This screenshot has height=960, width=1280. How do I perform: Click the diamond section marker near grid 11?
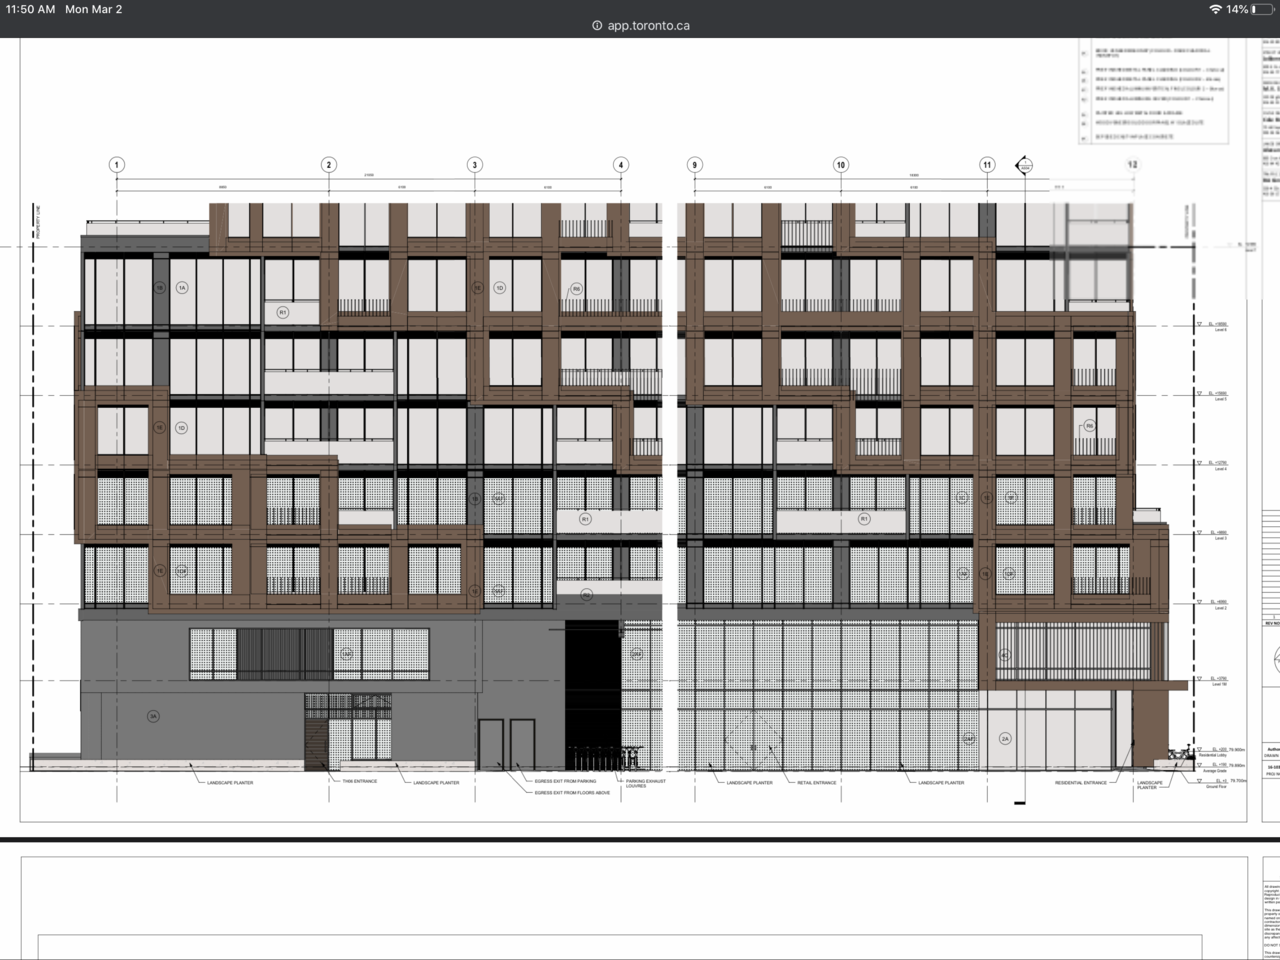click(1025, 166)
